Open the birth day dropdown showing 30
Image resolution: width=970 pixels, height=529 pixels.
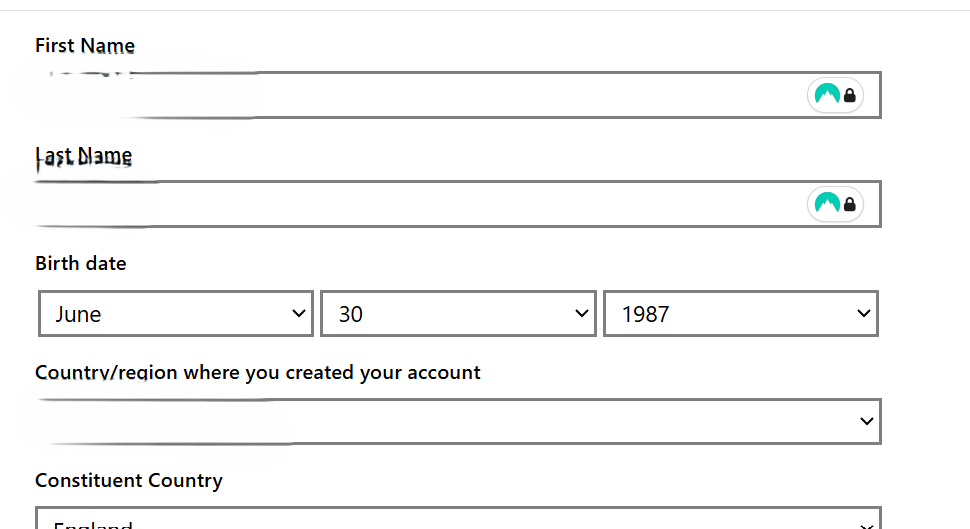click(x=458, y=314)
